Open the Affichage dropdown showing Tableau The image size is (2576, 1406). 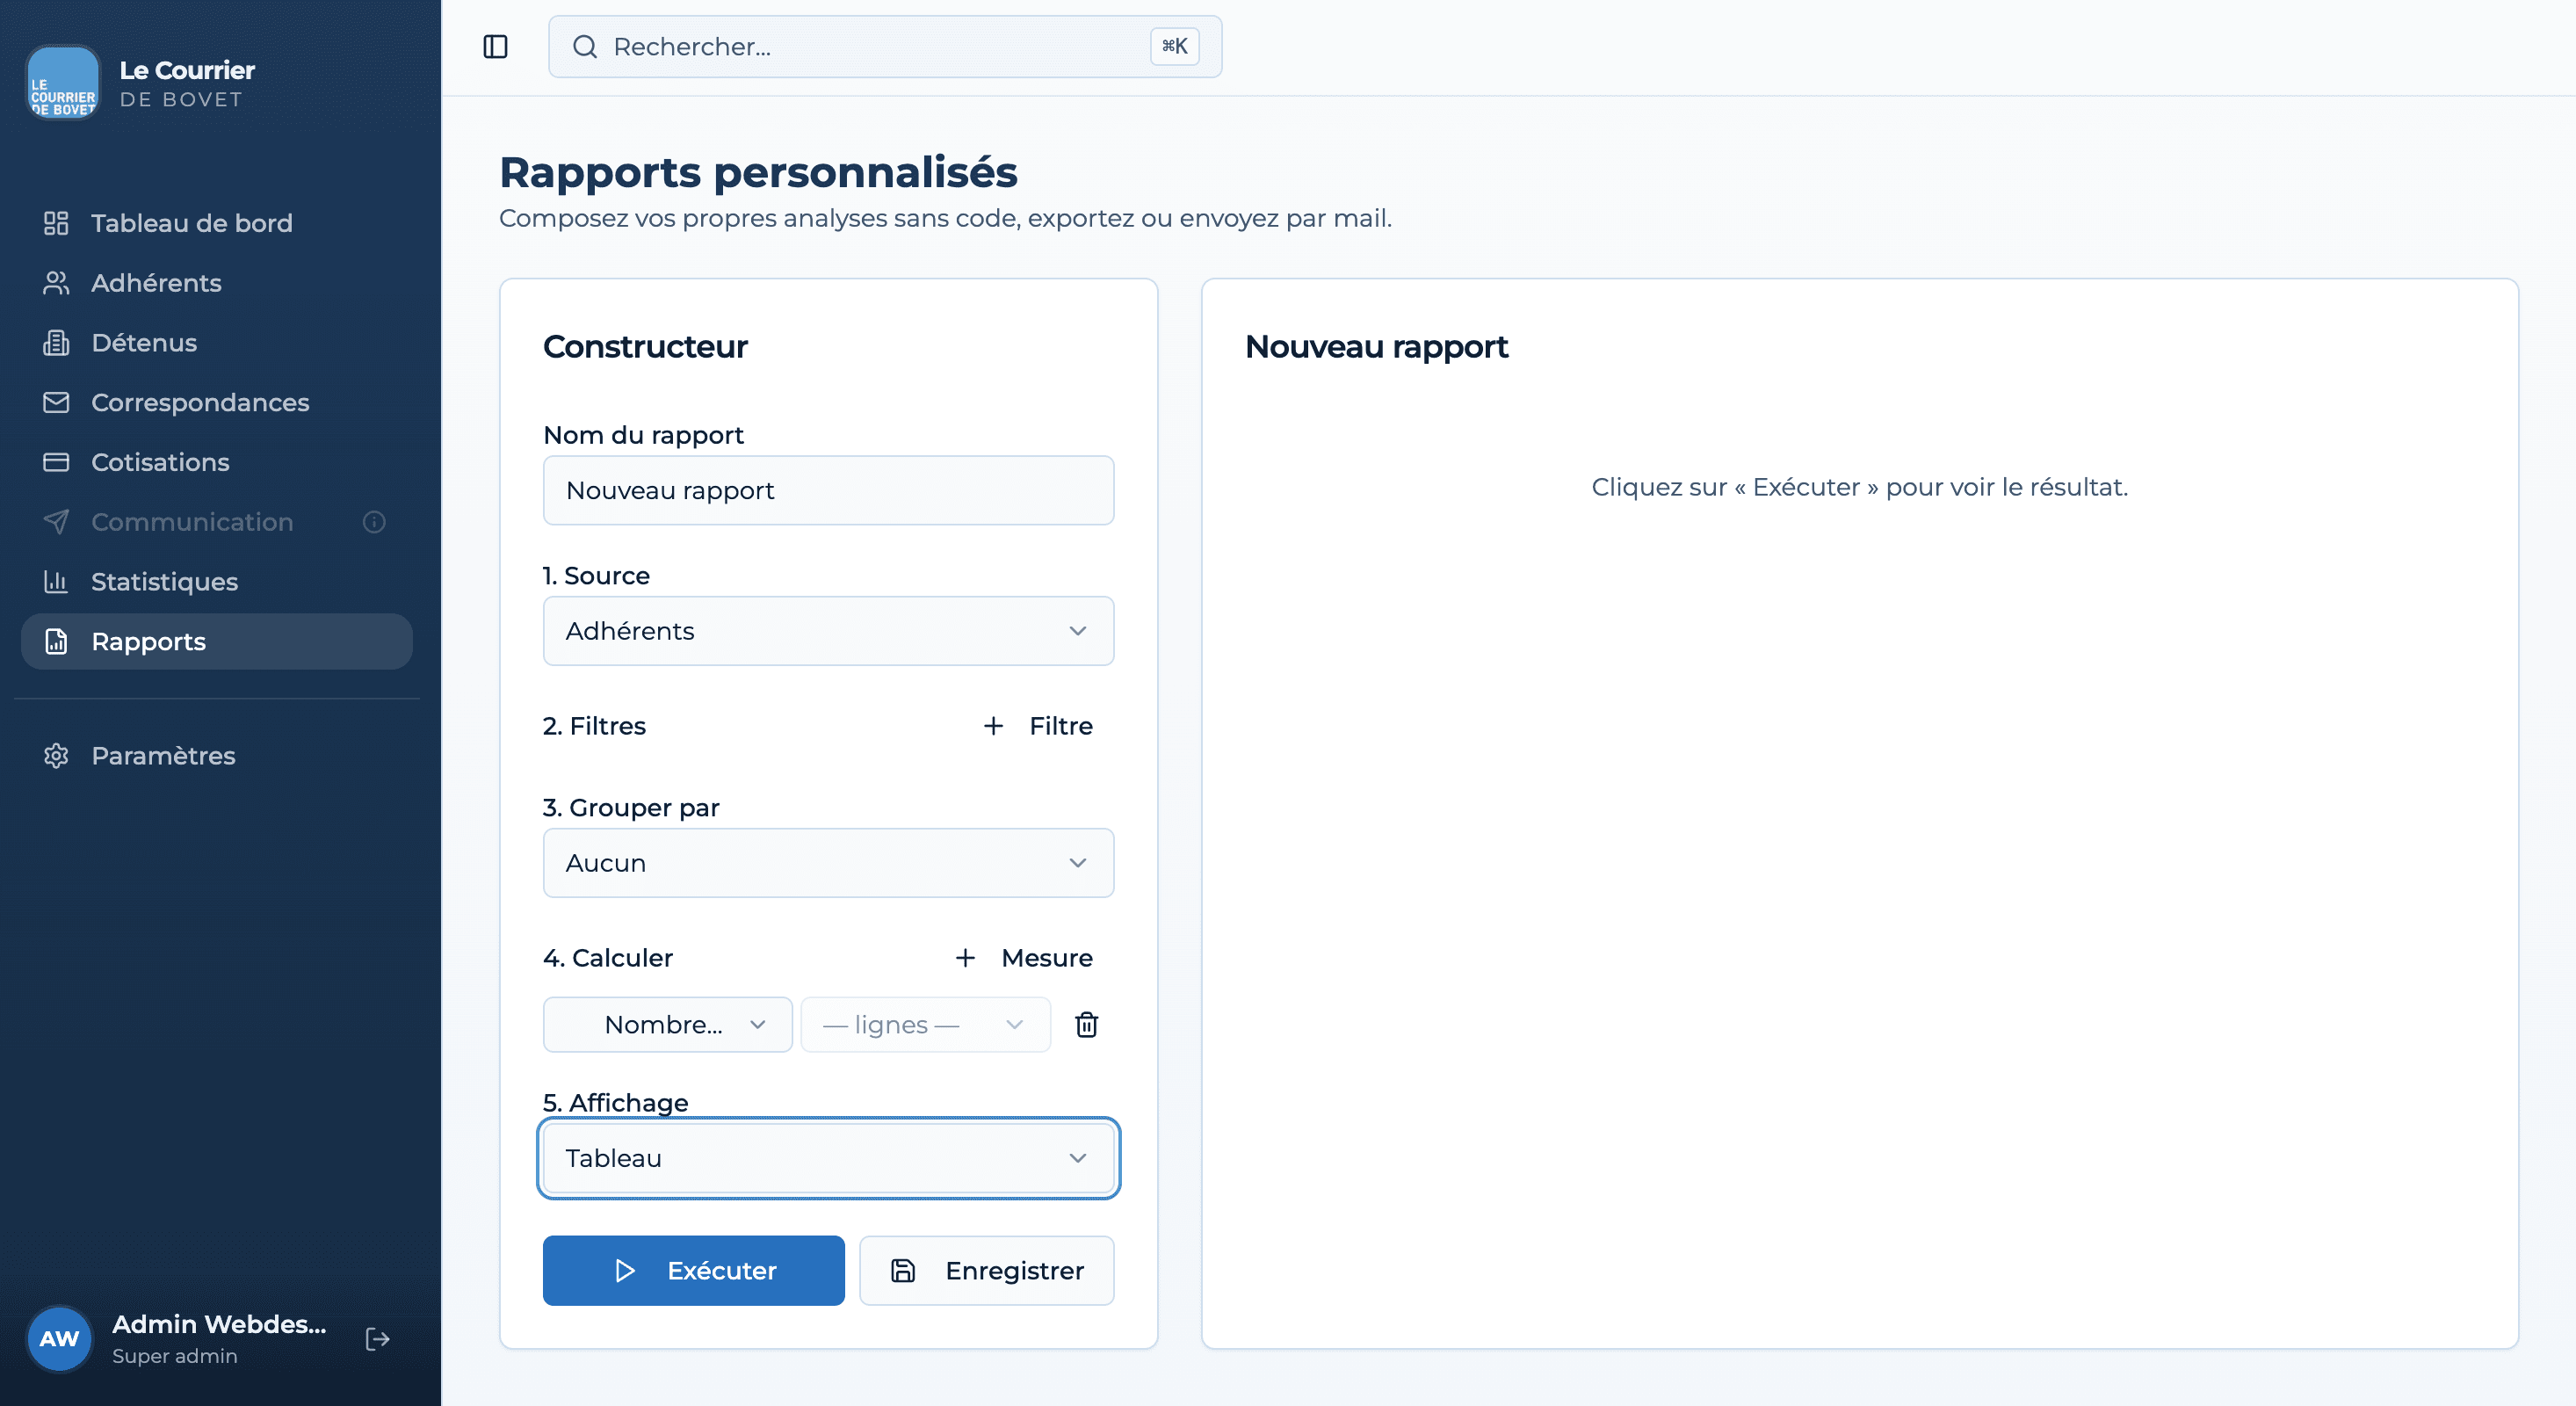828,1158
